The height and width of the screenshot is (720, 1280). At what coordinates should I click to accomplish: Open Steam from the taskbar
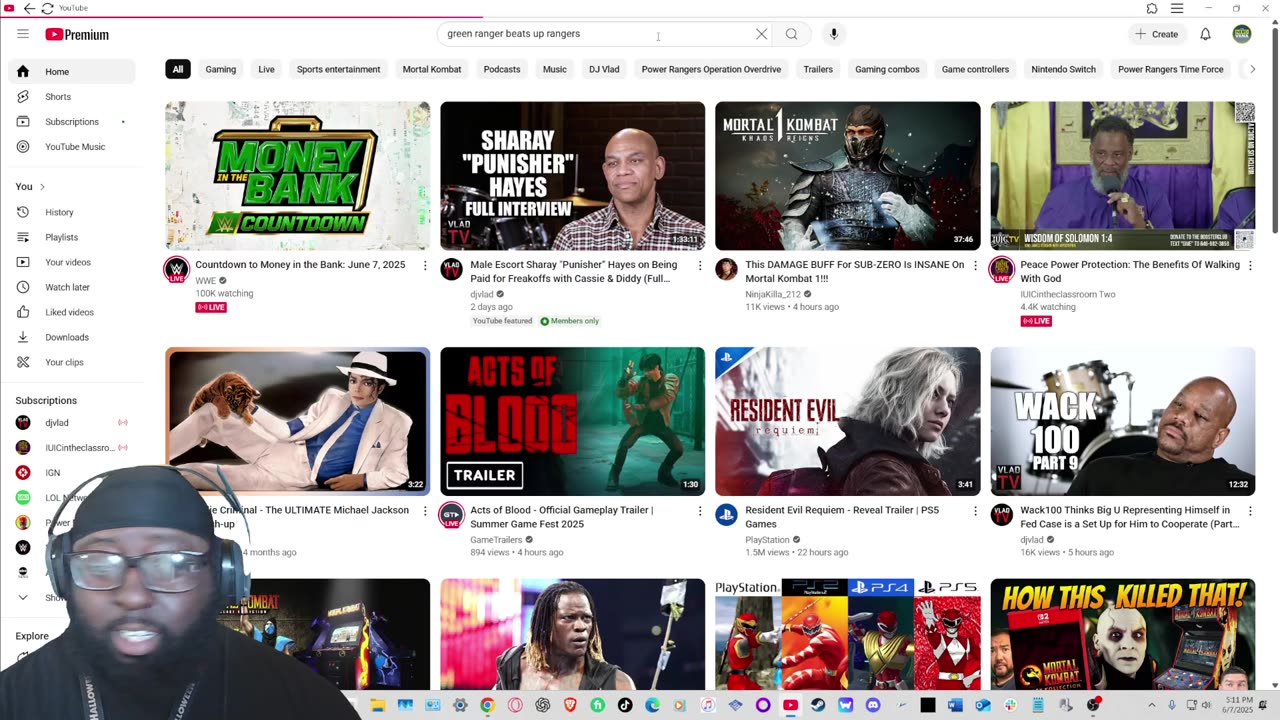[818, 705]
